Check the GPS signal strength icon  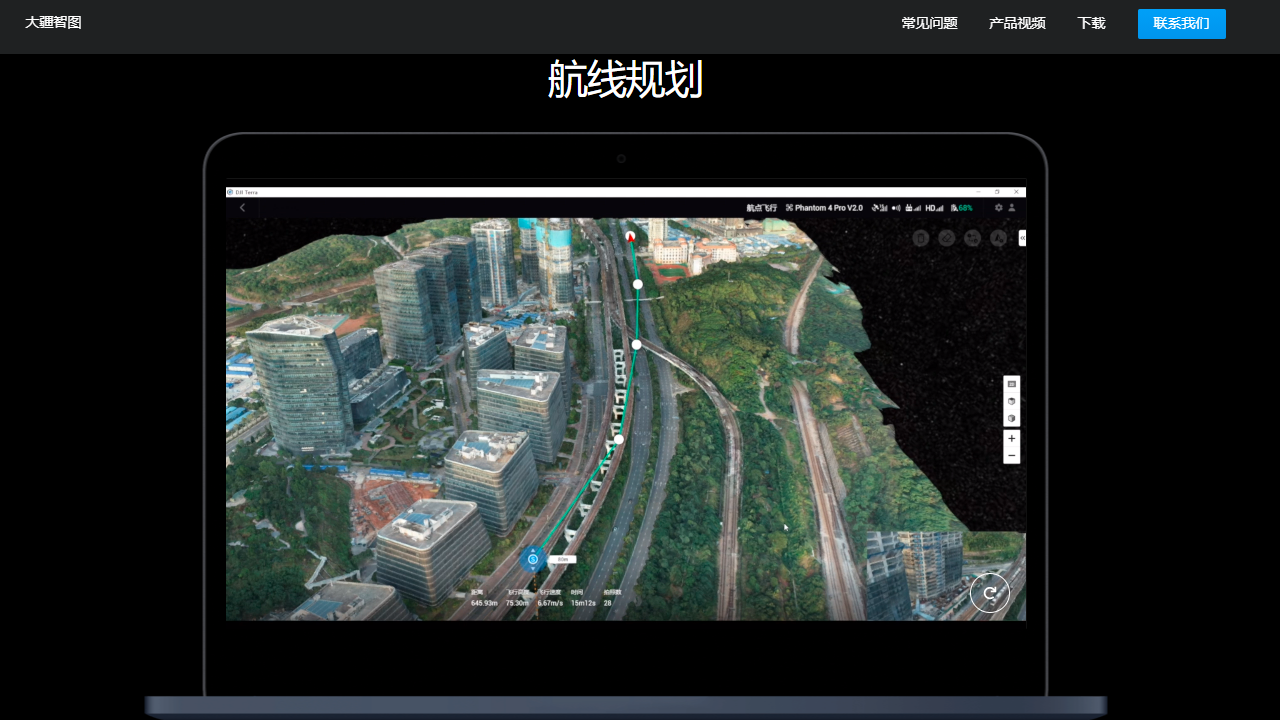(877, 208)
